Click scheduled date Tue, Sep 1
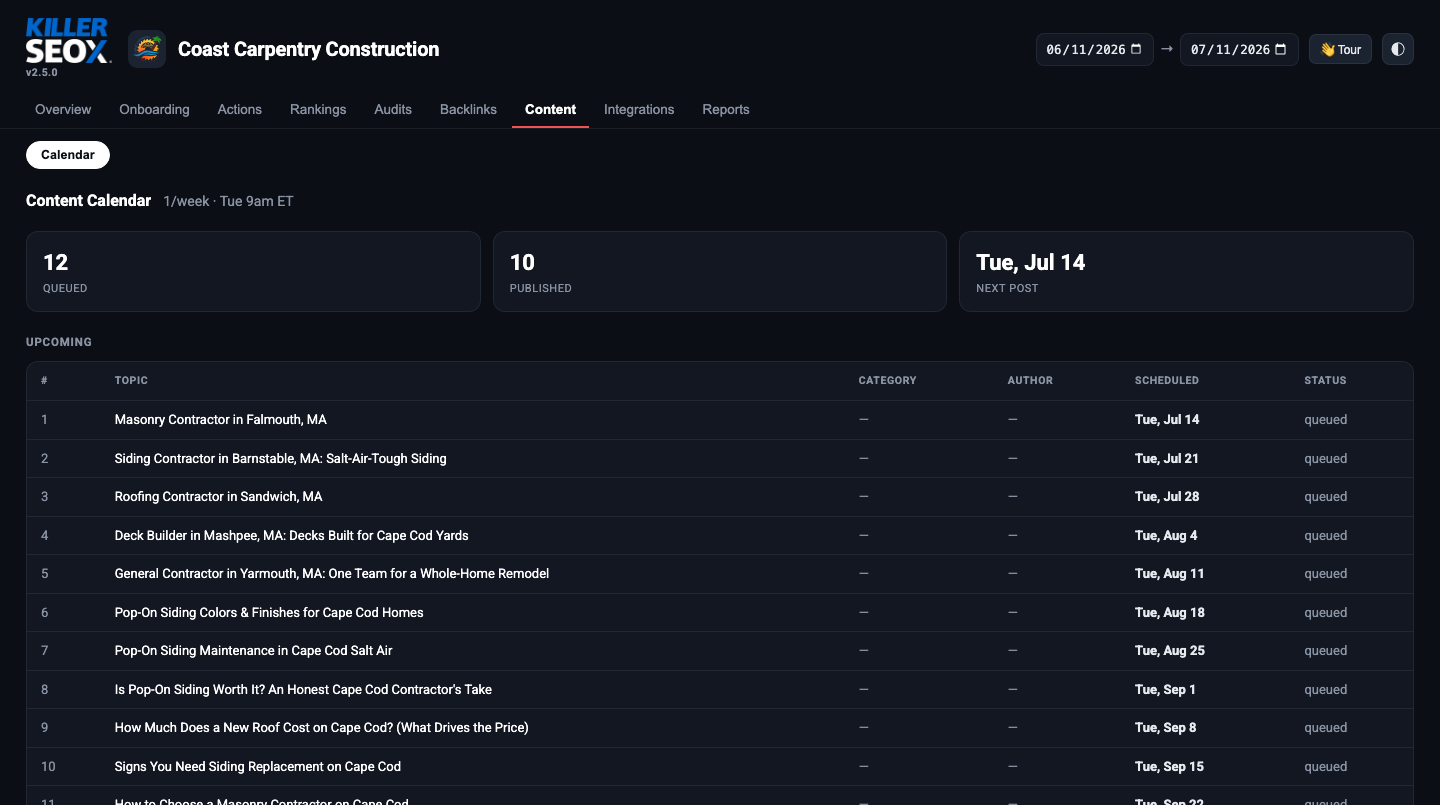Viewport: 1440px width, 805px height. coord(1165,690)
